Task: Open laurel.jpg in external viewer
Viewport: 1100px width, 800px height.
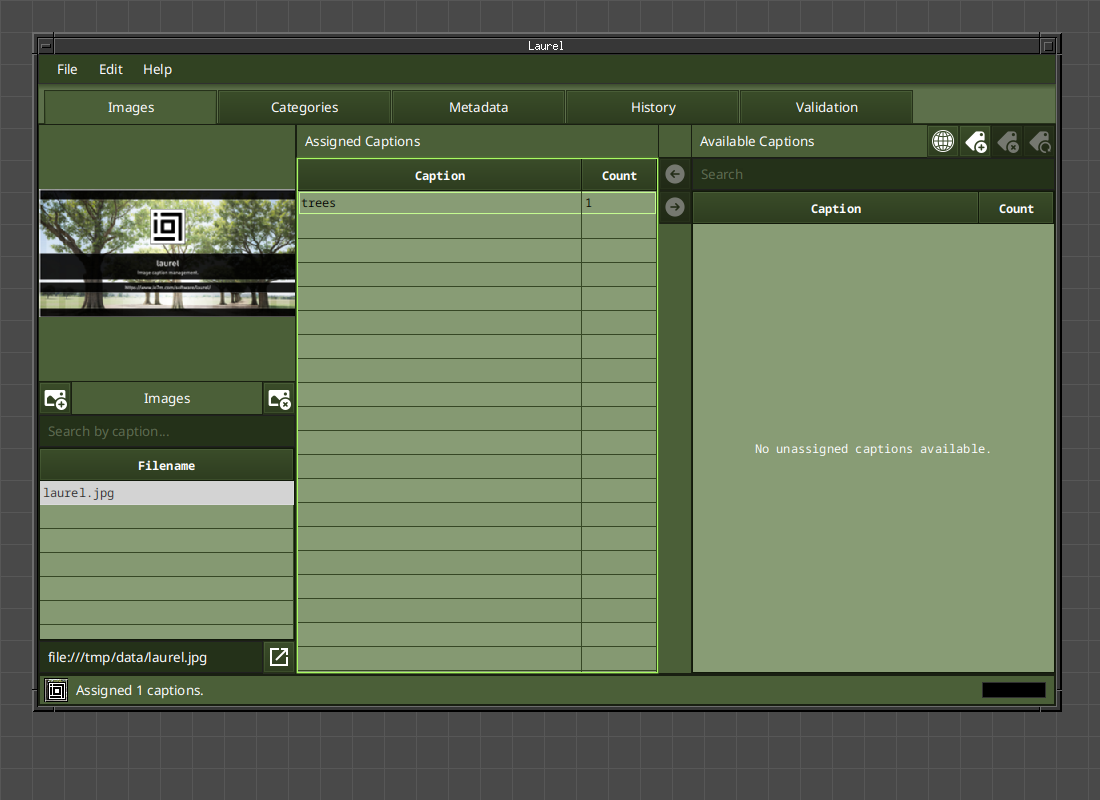Action: coord(279,657)
